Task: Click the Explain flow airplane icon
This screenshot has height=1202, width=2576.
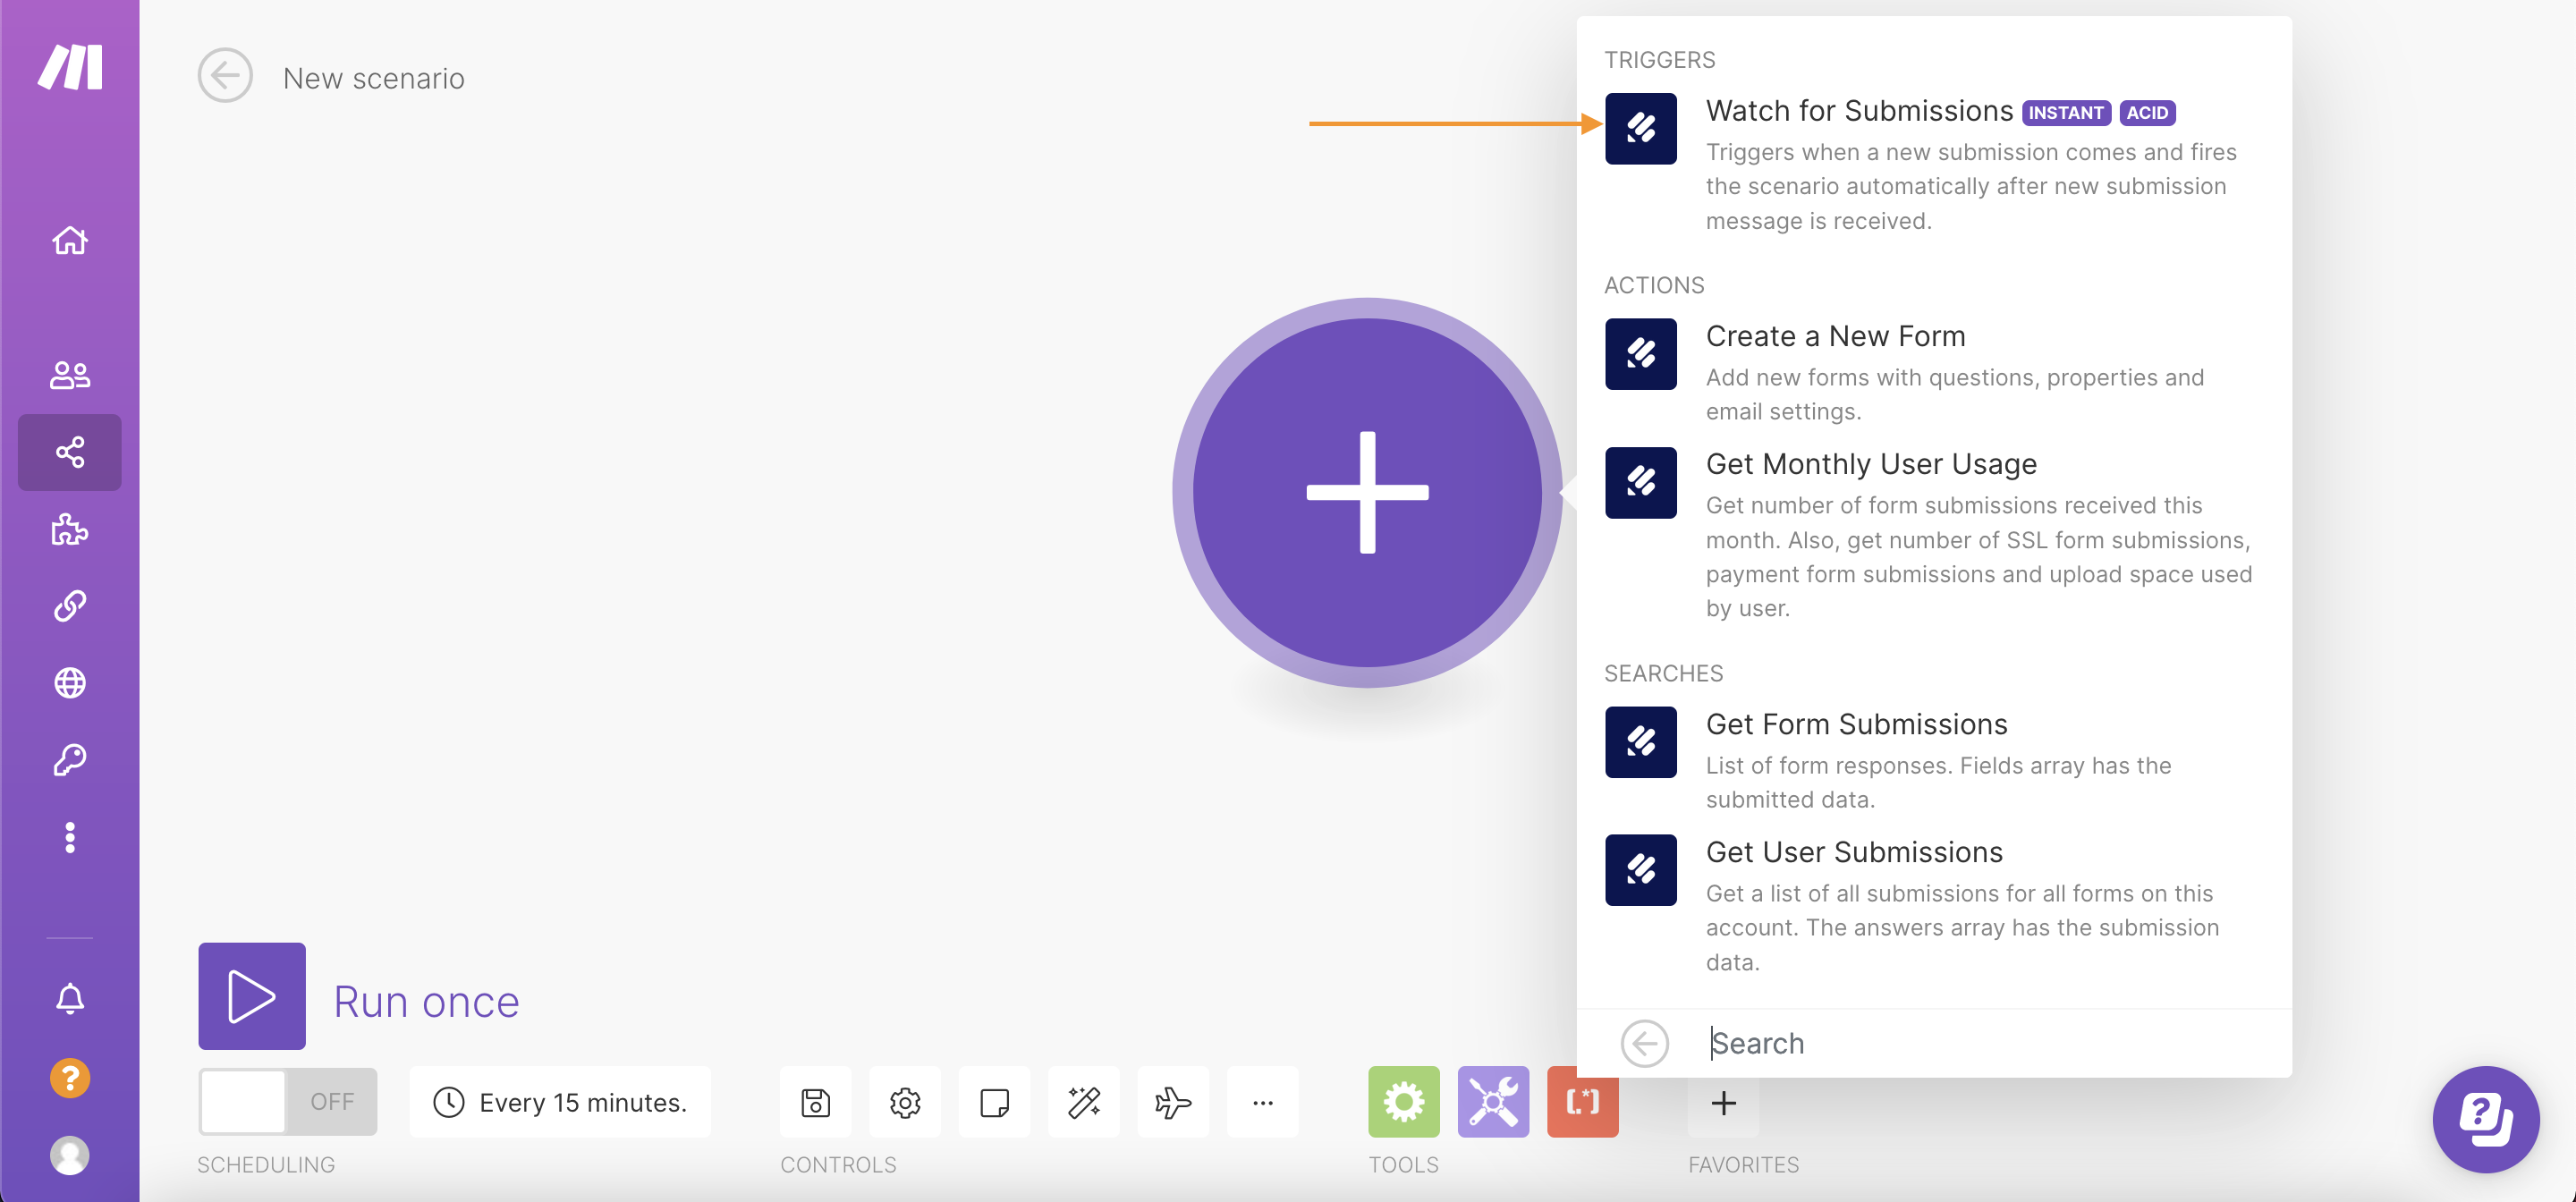Action: coord(1172,1102)
